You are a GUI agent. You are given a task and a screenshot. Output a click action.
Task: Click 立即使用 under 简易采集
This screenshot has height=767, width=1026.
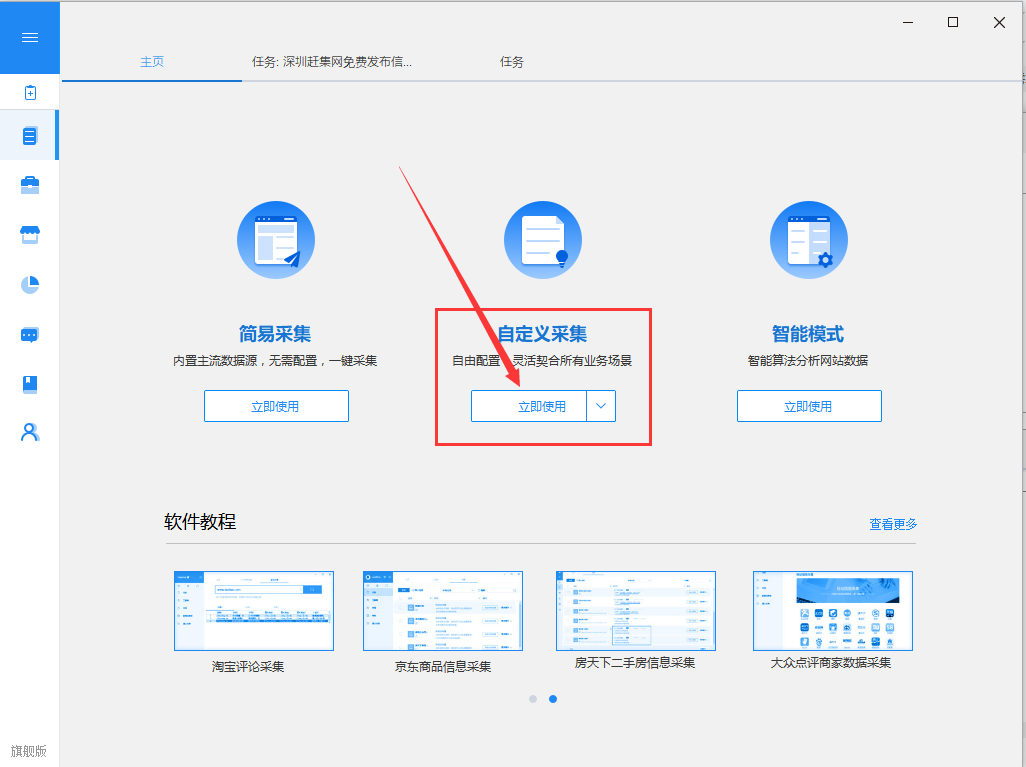276,406
